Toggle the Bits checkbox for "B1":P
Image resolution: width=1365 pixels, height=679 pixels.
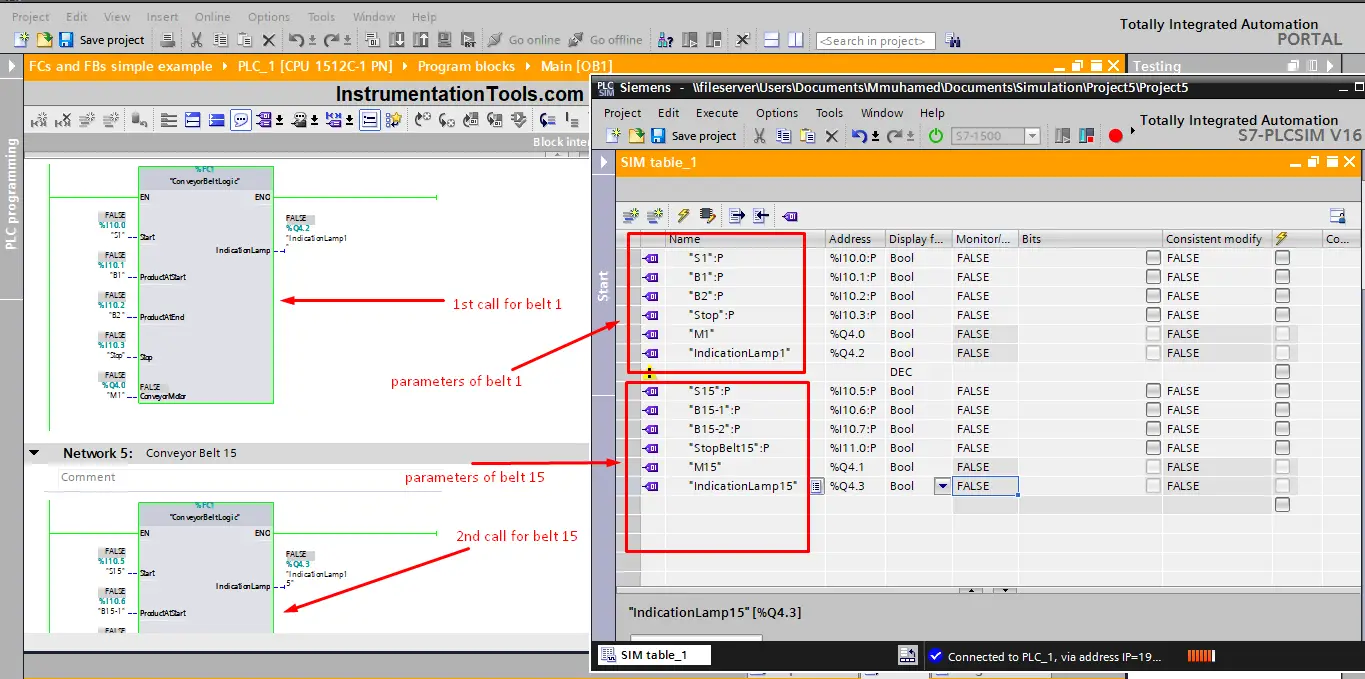1153,277
